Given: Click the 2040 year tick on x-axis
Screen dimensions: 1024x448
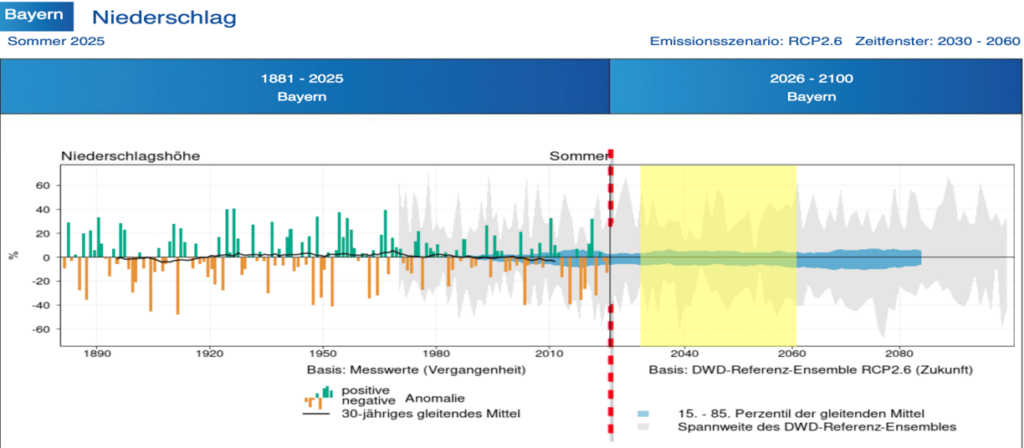Looking at the screenshot, I should pos(685,353).
